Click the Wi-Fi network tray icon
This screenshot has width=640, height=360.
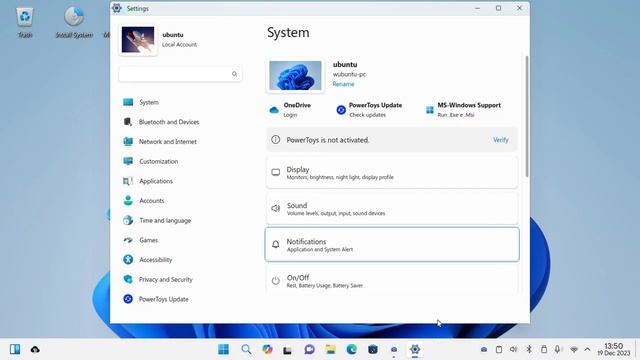click(574, 350)
